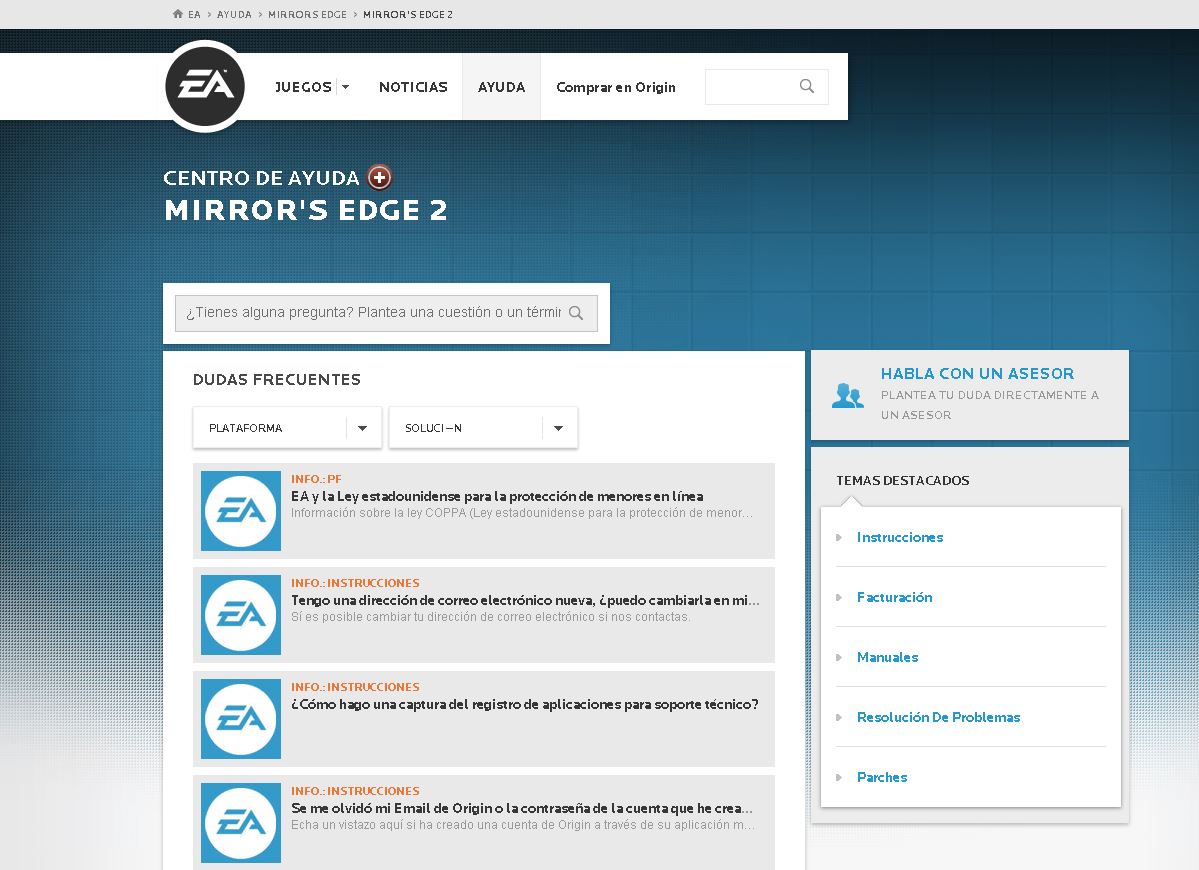
Task: Click the red plus icon beside Centro de Ayuda
Action: (x=379, y=178)
